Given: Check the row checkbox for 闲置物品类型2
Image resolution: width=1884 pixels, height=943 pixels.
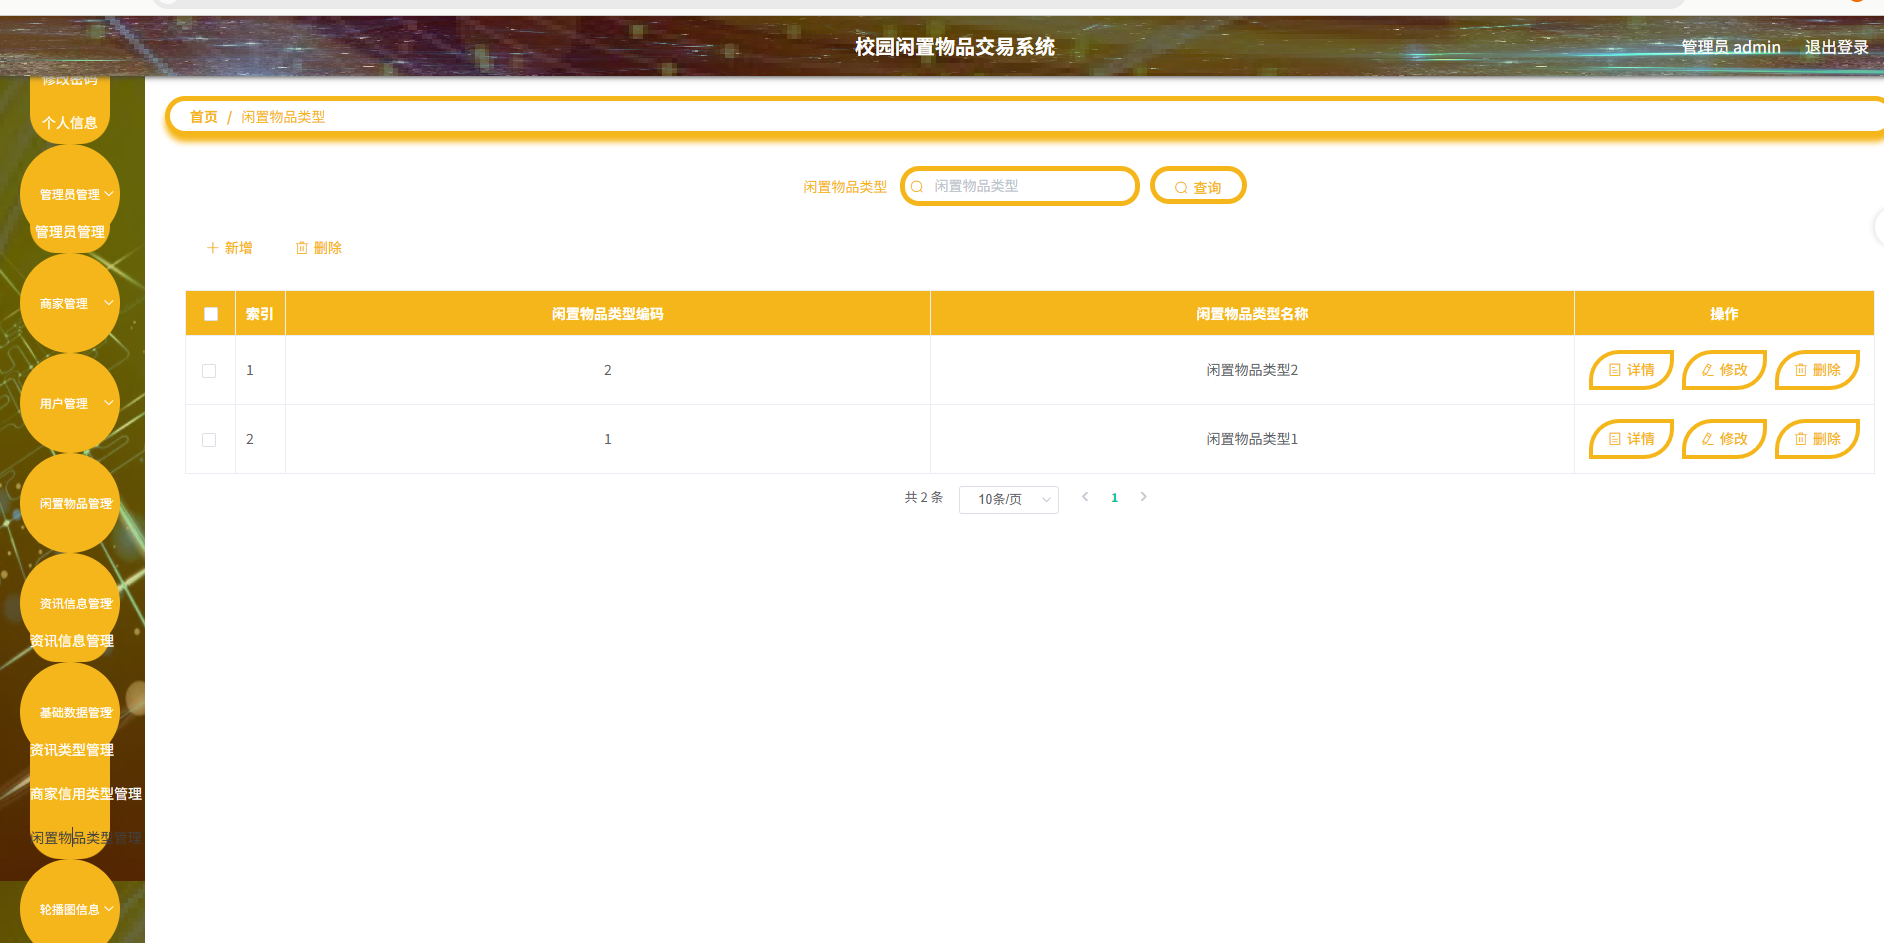Looking at the screenshot, I should coord(209,370).
